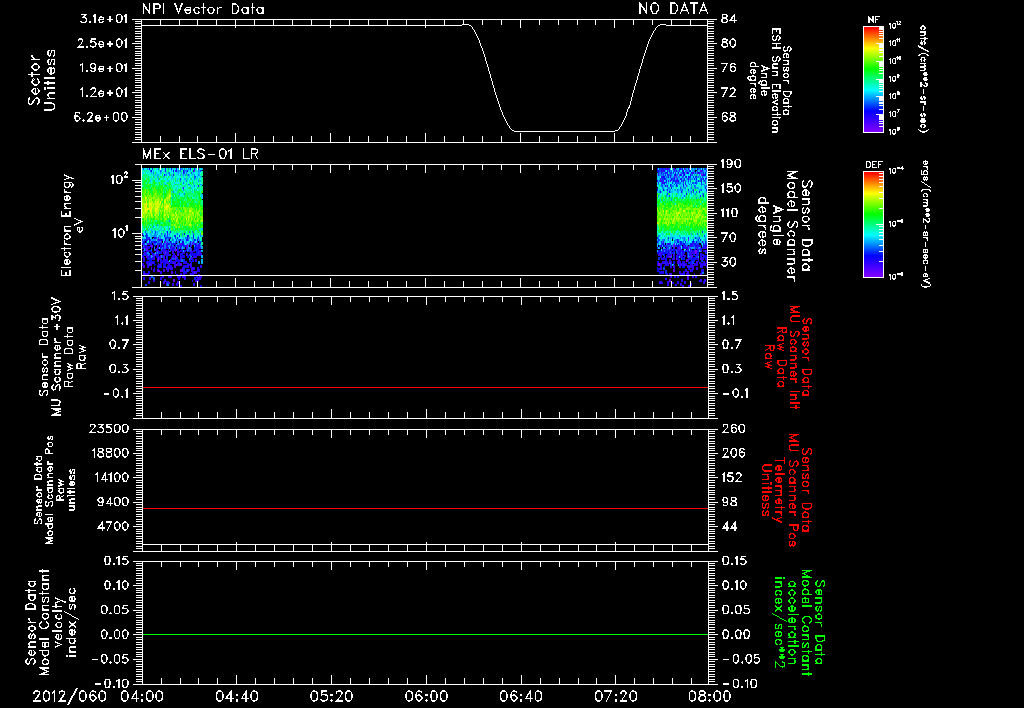Click the right electron spectrogram data block
This screenshot has width=1024, height=708.
[x=682, y=227]
